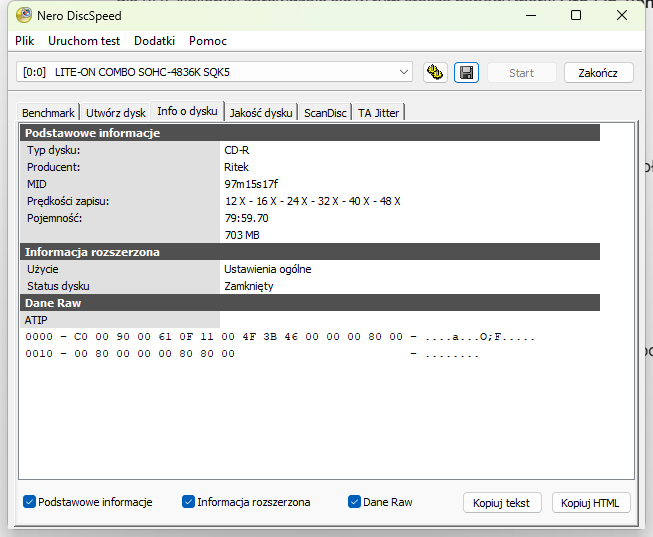
Task: Toggle Informacja rozszerzona checkbox
Action: coord(189,502)
